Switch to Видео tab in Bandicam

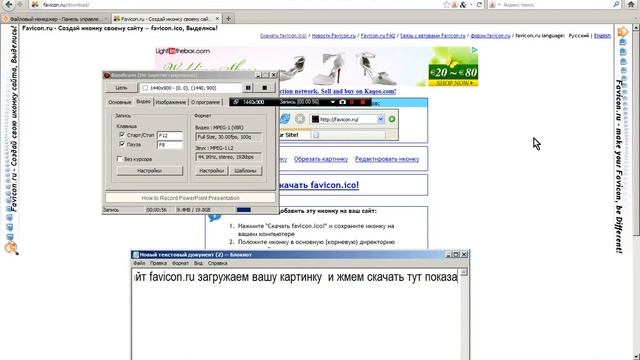point(143,101)
